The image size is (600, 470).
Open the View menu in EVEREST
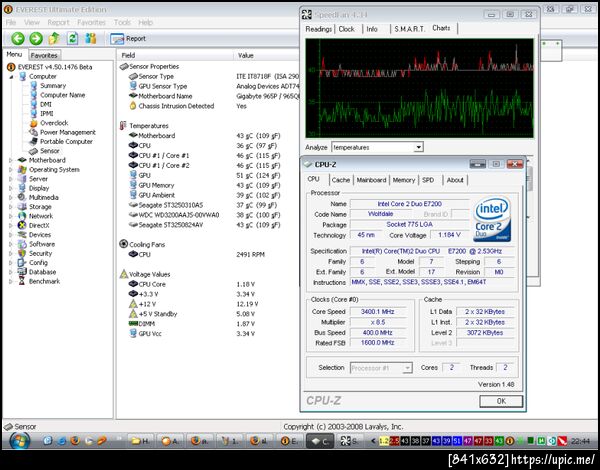click(32, 23)
